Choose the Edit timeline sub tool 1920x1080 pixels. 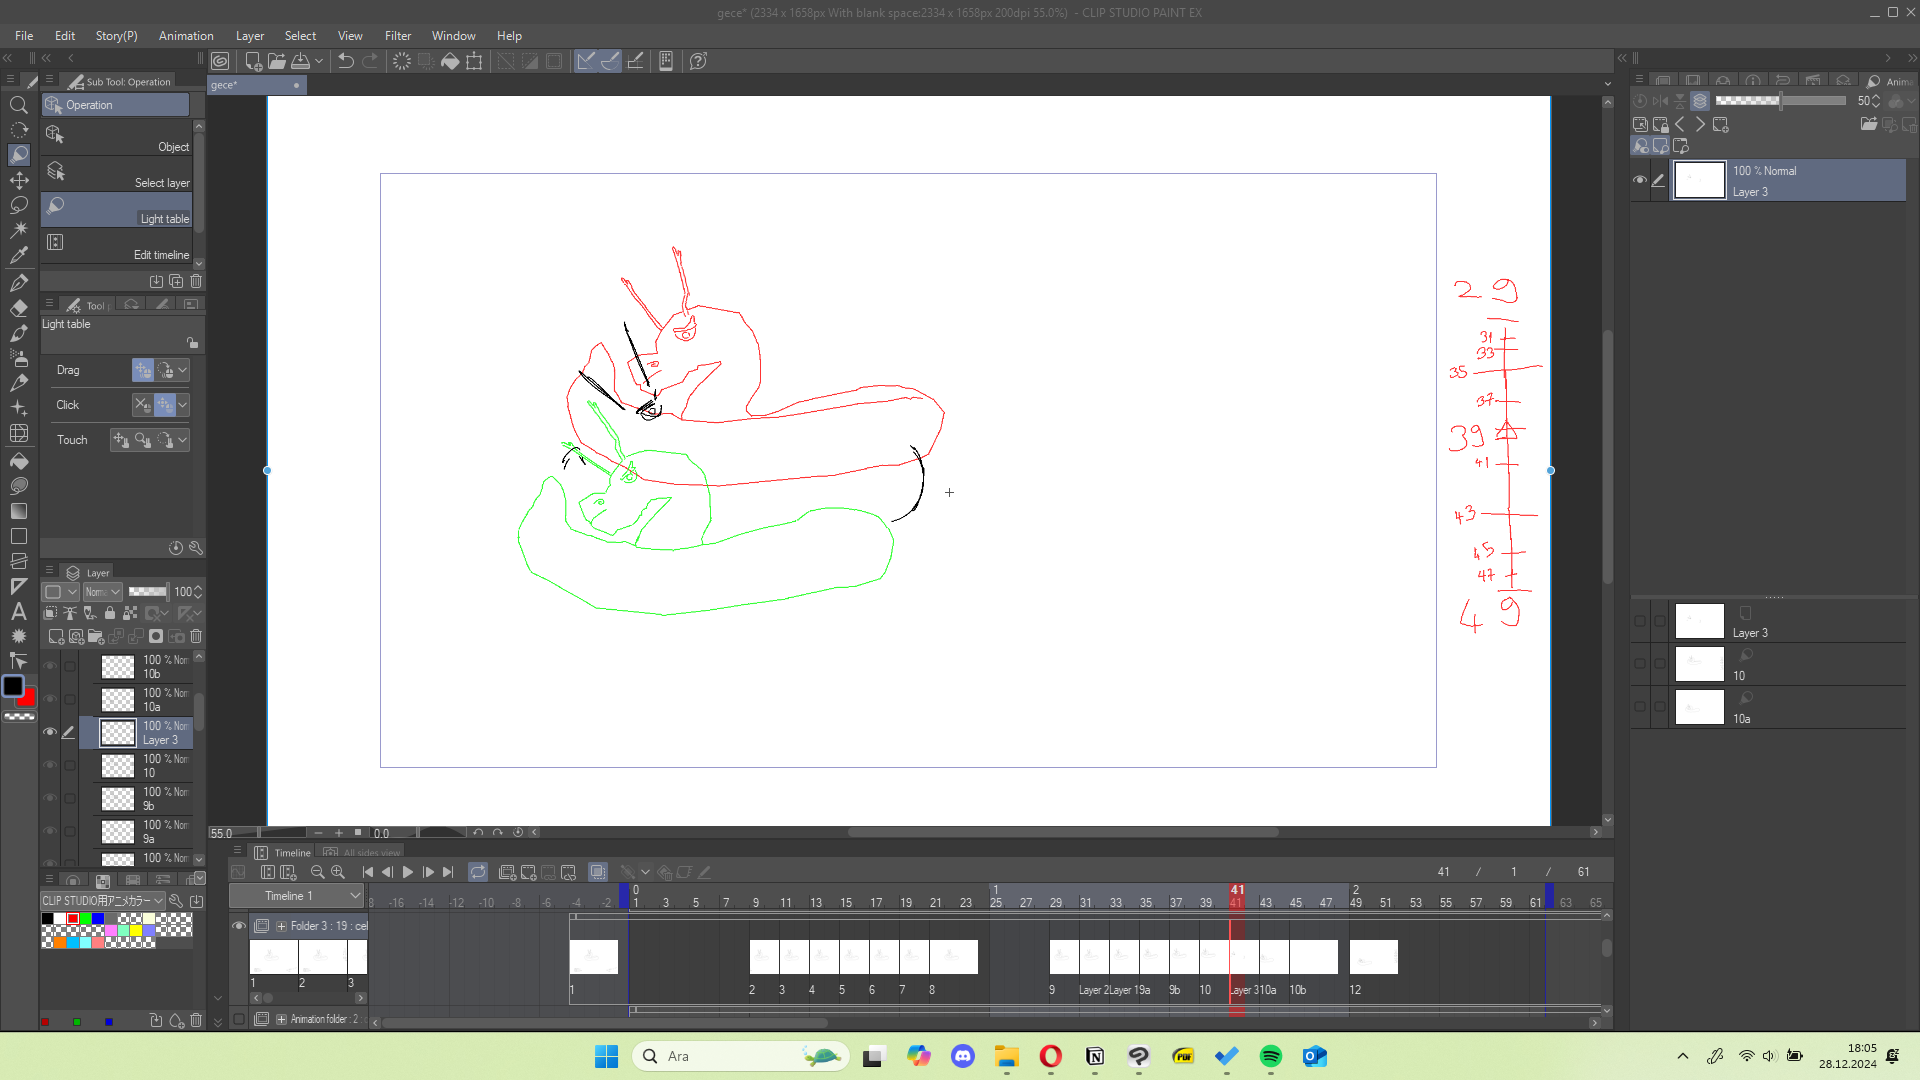pyautogui.click(x=117, y=246)
